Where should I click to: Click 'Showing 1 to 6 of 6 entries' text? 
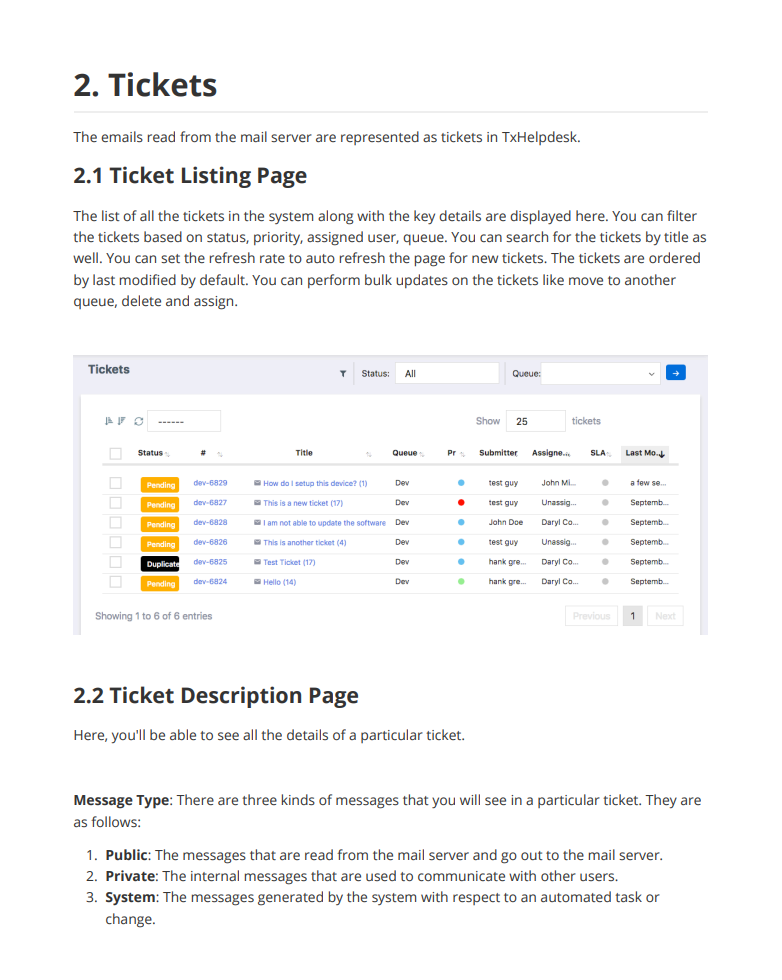coord(154,616)
